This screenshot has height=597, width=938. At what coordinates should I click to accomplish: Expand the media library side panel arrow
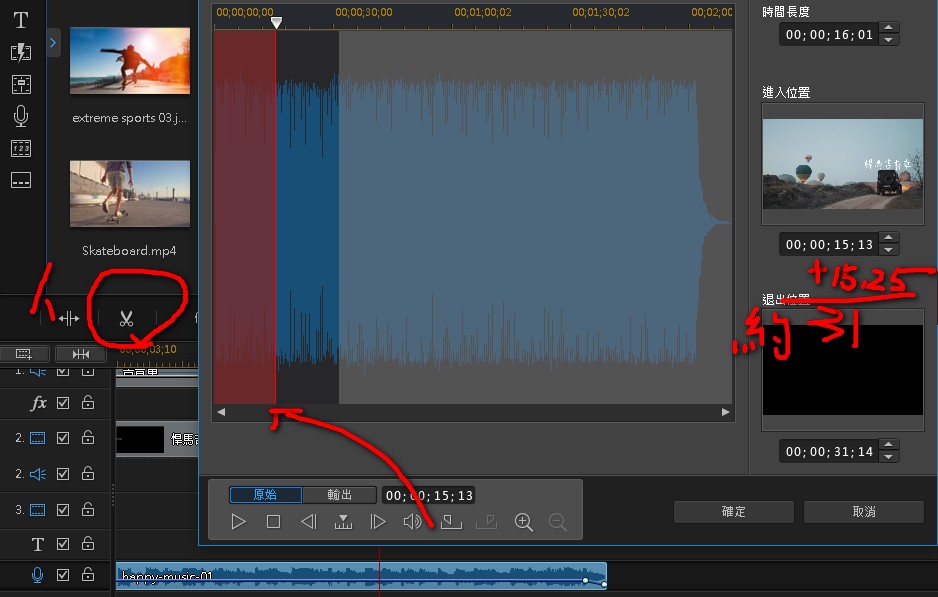coord(53,42)
